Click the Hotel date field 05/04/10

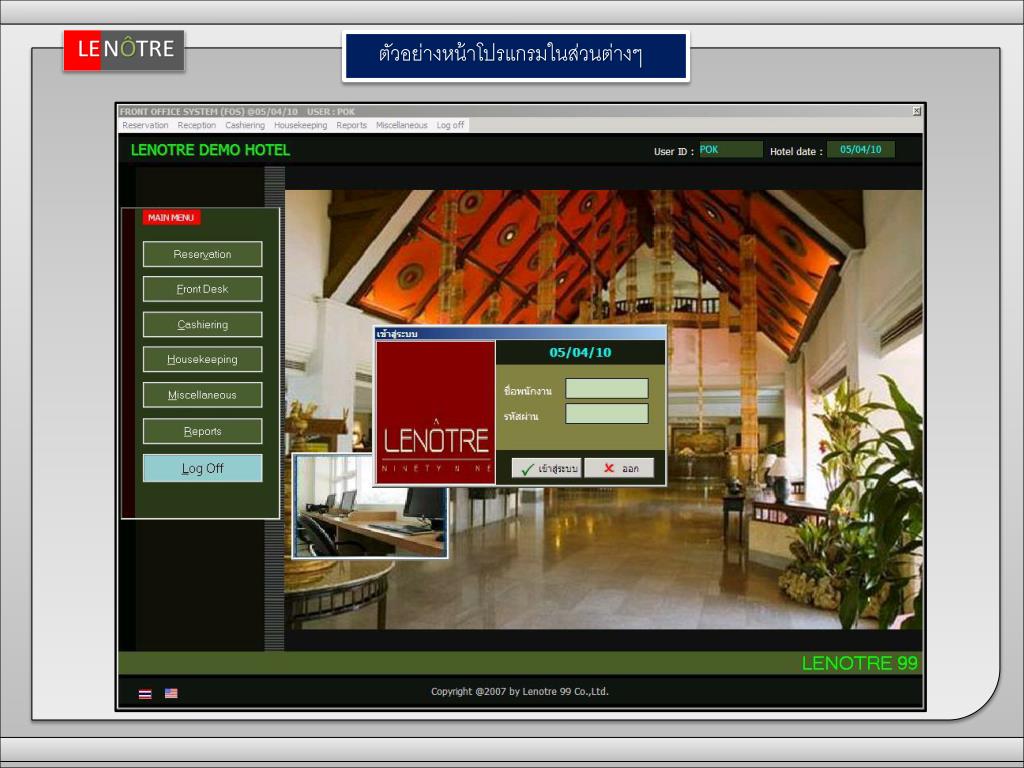pyautogui.click(x=861, y=150)
